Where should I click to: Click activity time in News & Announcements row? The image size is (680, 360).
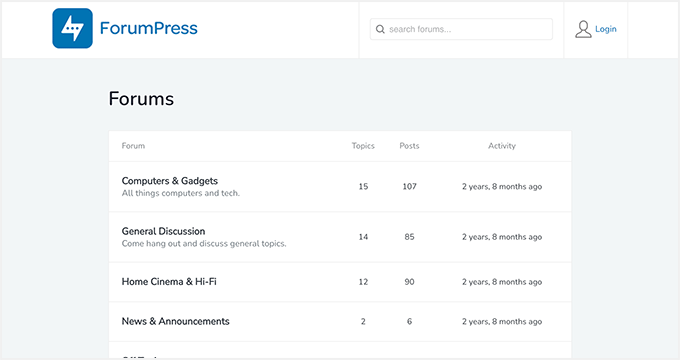502,321
